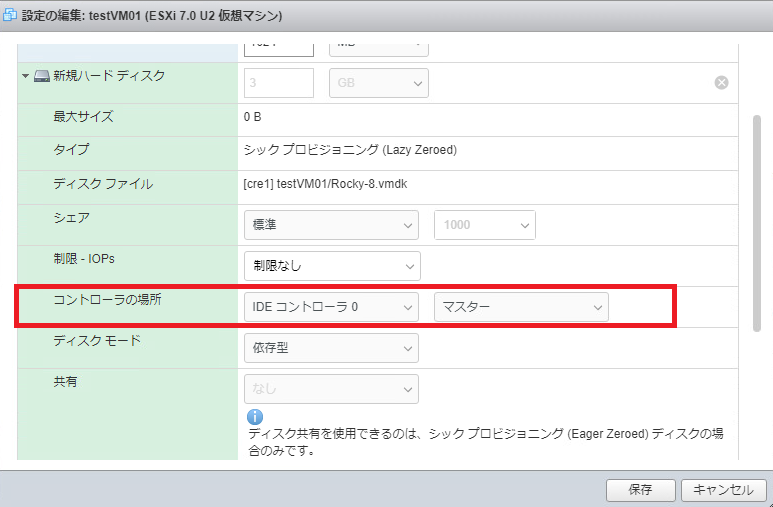This screenshot has width=773, height=507.
Task: Click the キャンセル button
Action: 723,490
